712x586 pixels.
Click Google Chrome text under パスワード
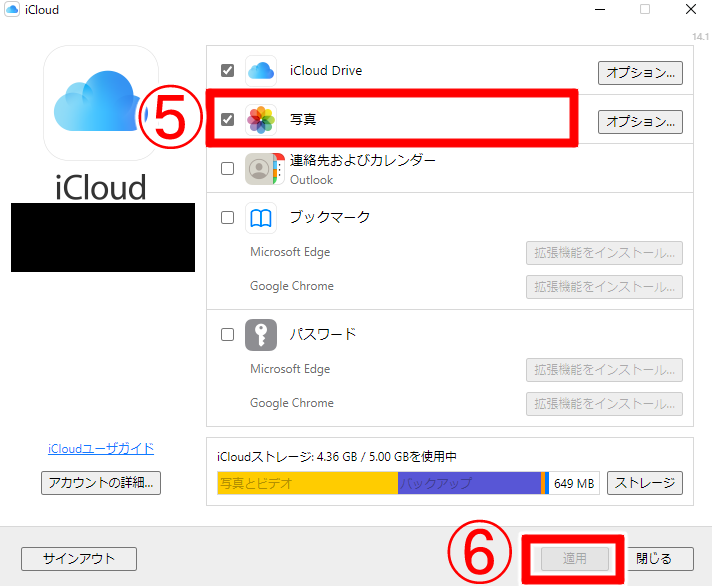(292, 403)
